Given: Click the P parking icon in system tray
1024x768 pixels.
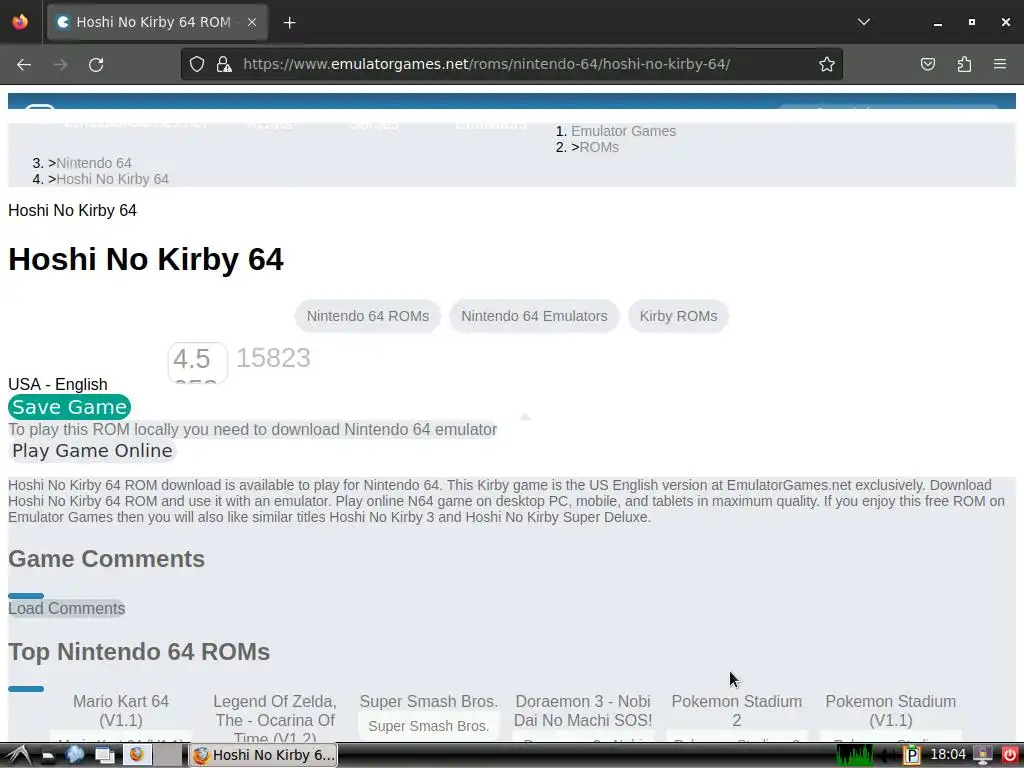Looking at the screenshot, I should [x=911, y=756].
